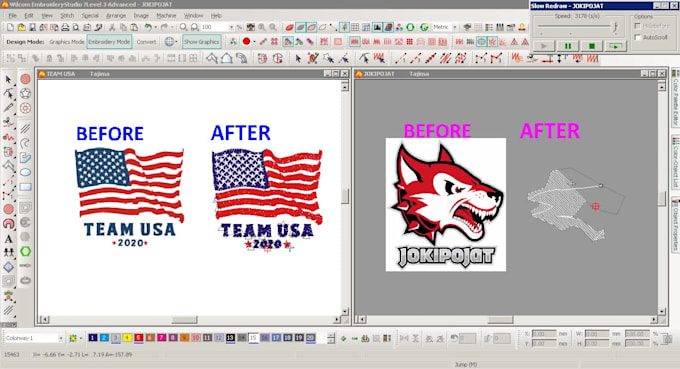Select the Lettering 'A' tool in left toolbox
The height and width of the screenshot is (369, 680).
point(8,238)
